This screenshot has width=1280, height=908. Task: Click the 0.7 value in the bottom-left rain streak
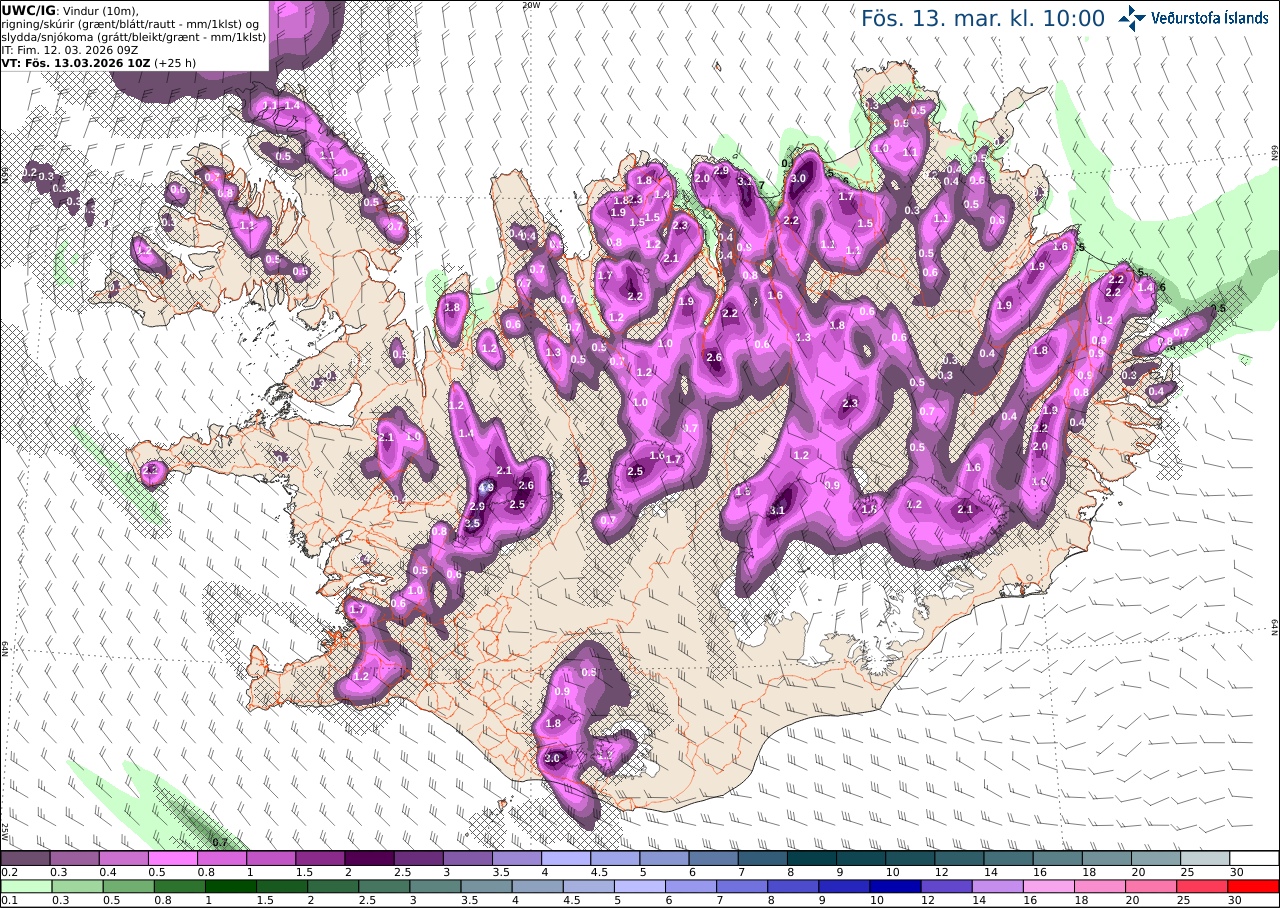click(x=220, y=842)
